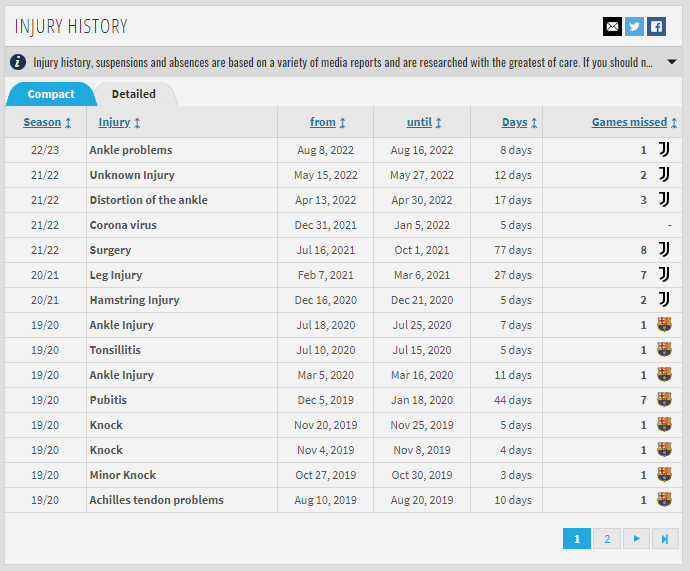Viewport: 690px width, 571px height.
Task: Click the Aug 8, 2022 from date
Action: pyautogui.click(x=325, y=150)
